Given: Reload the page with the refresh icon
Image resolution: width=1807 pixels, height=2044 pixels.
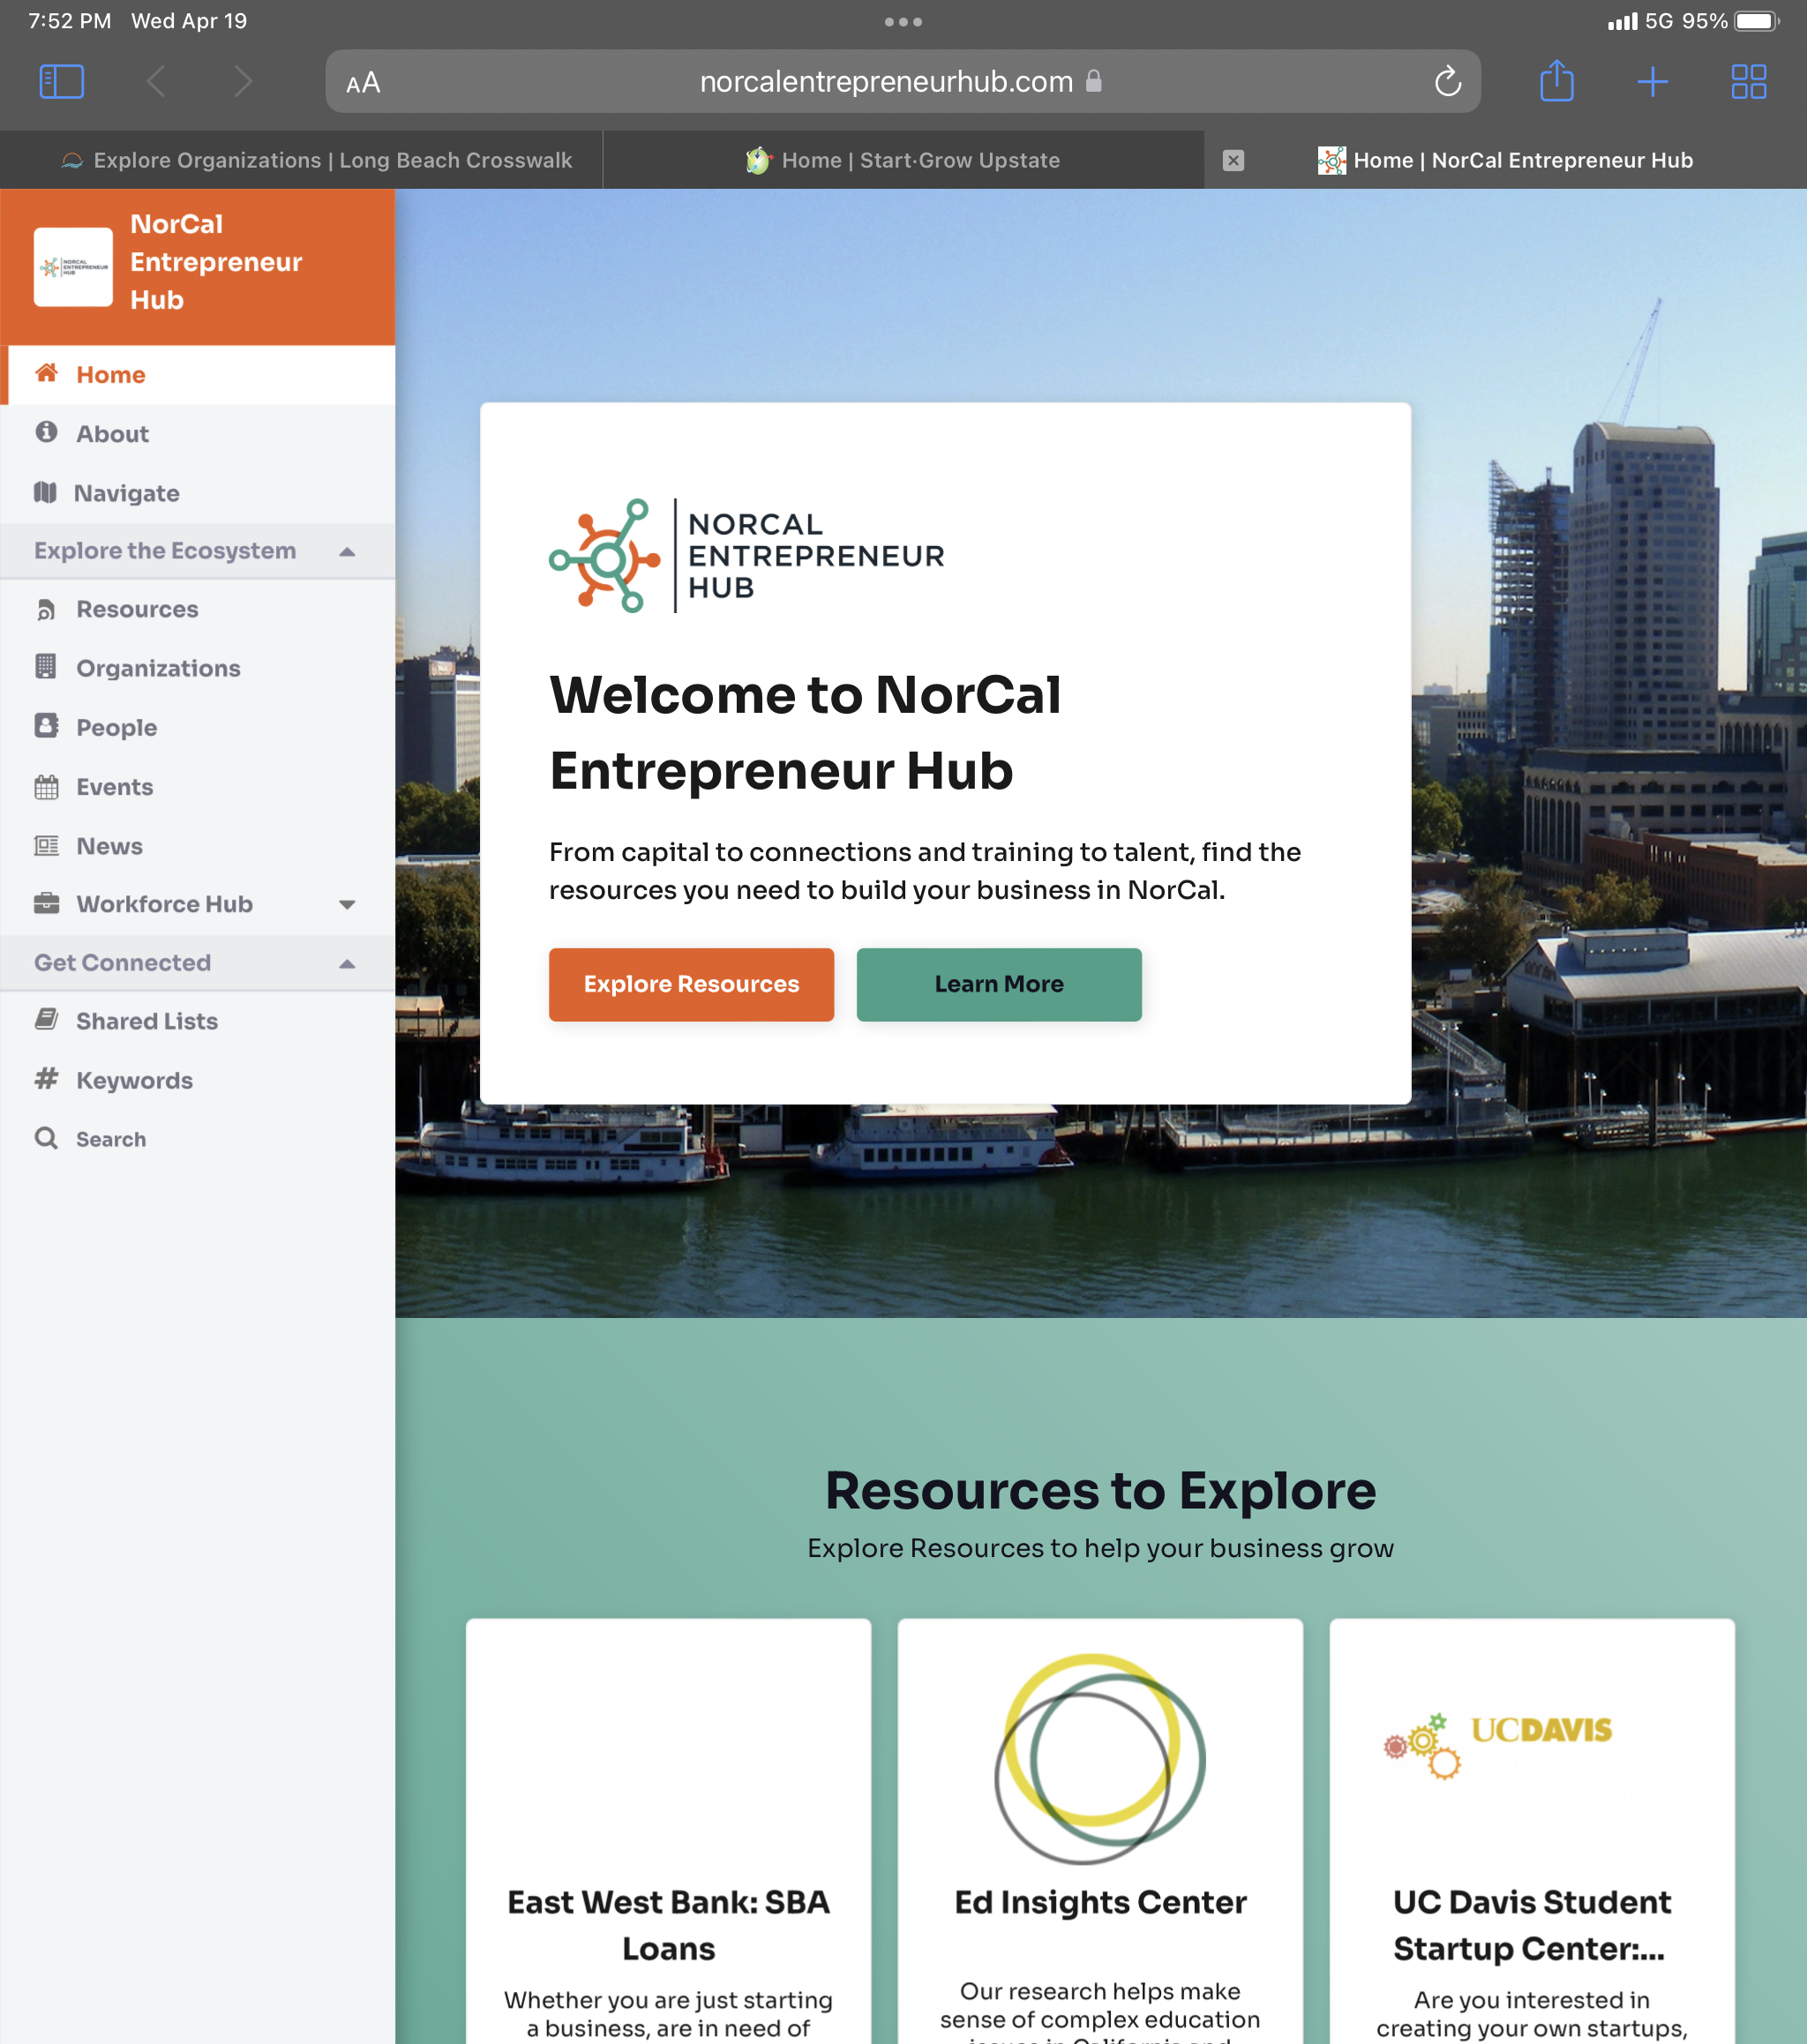Looking at the screenshot, I should tap(1447, 81).
